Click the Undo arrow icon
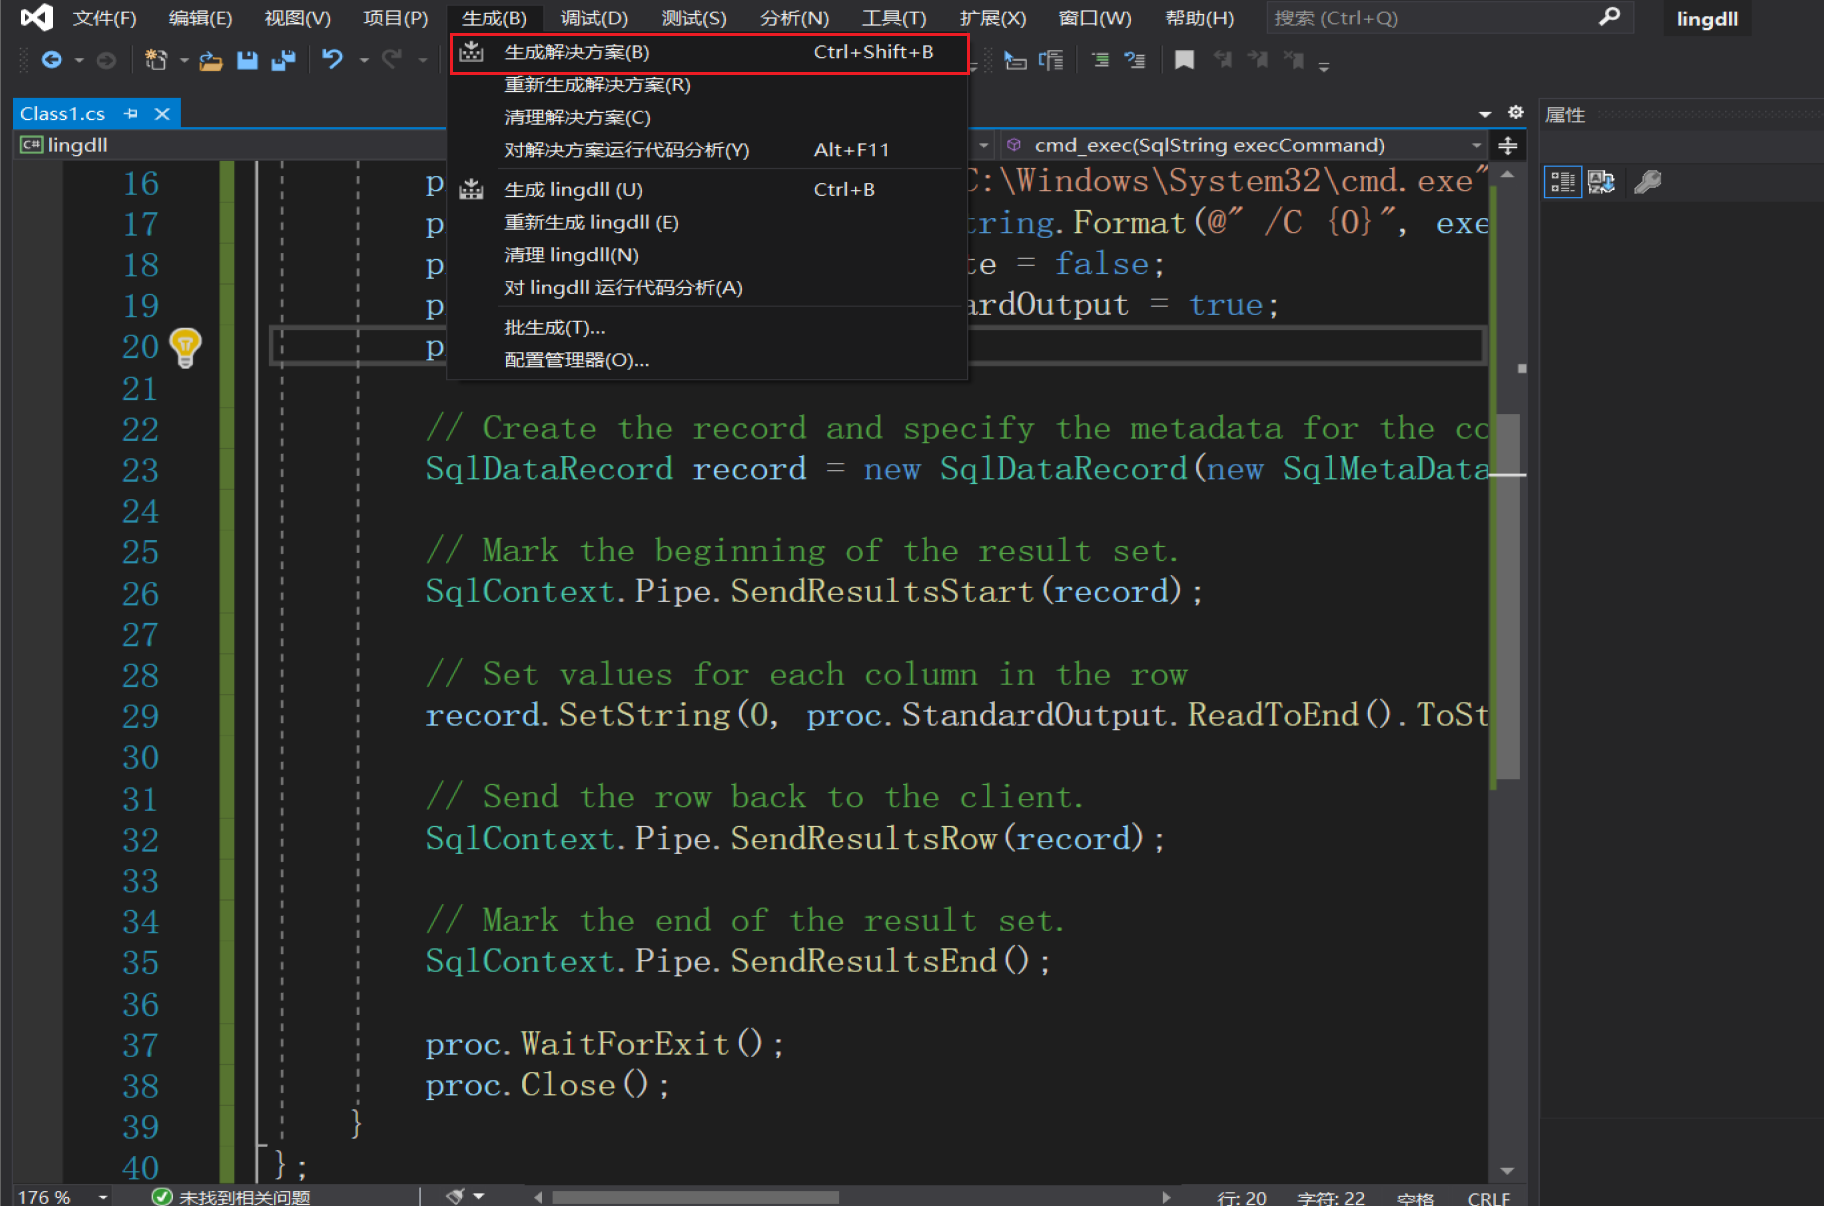1824x1206 pixels. (x=332, y=60)
